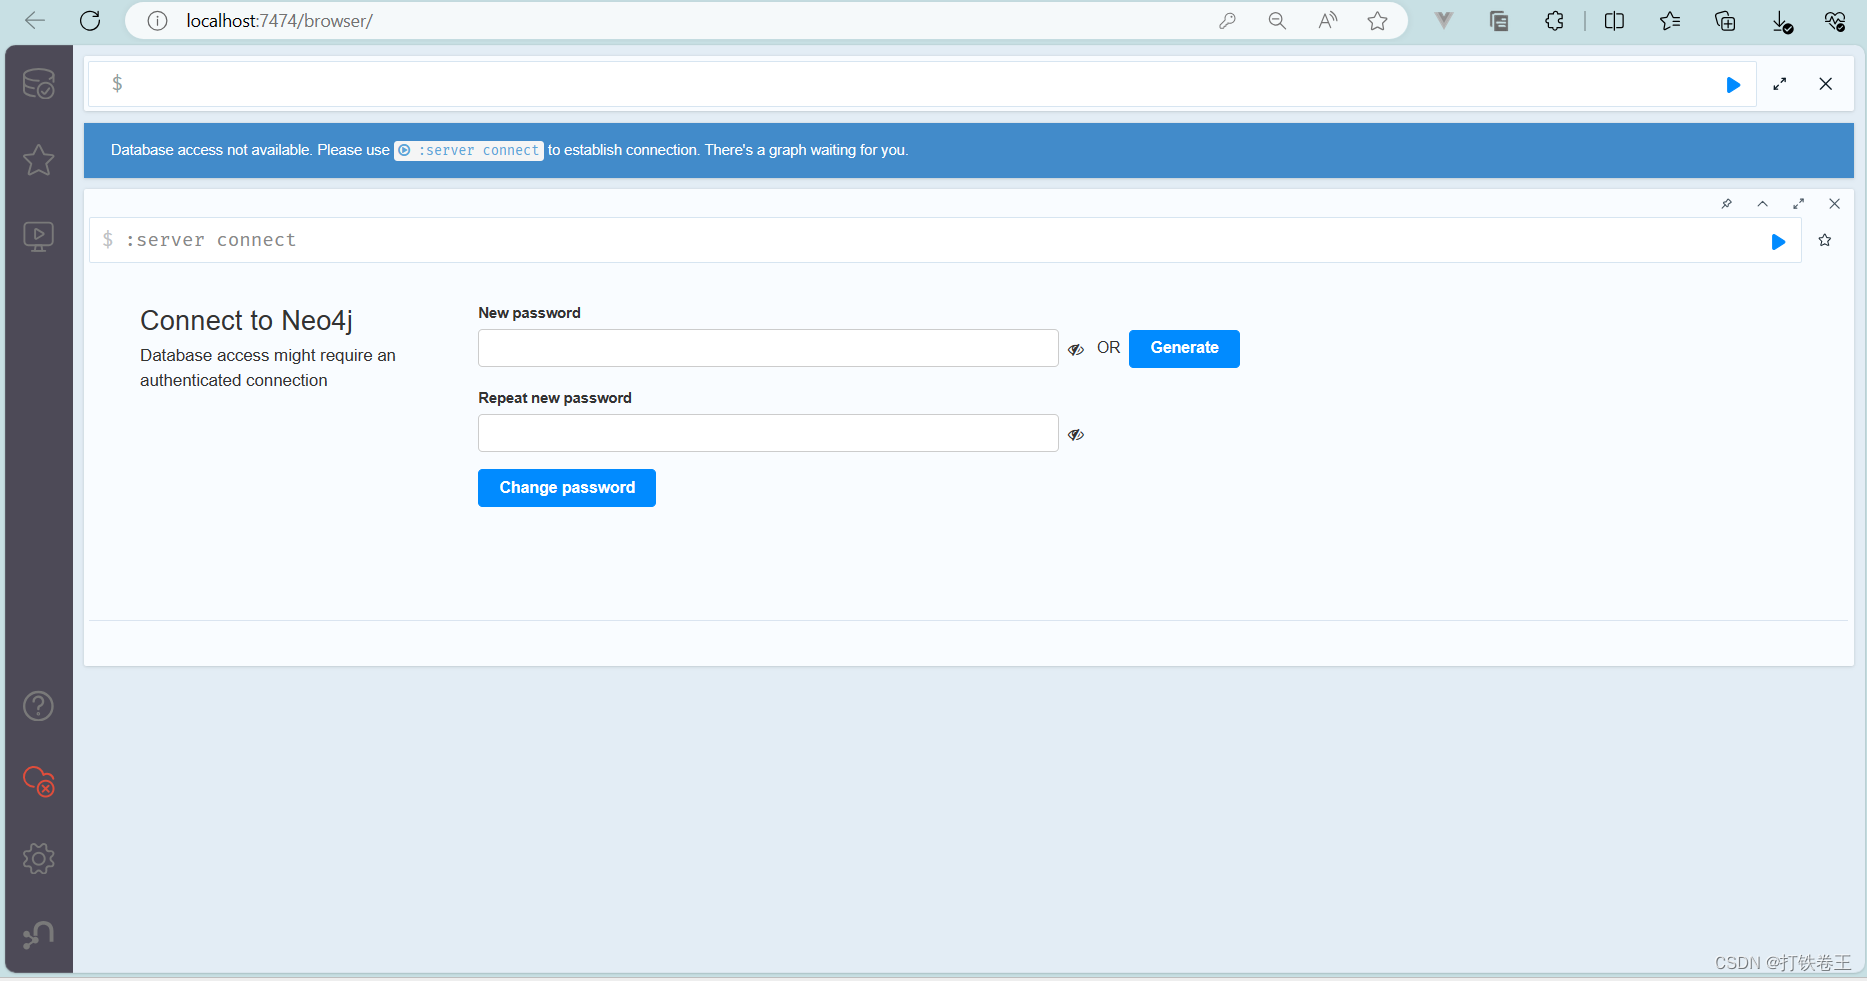
Task: Toggle split screen icon
Action: (1614, 21)
